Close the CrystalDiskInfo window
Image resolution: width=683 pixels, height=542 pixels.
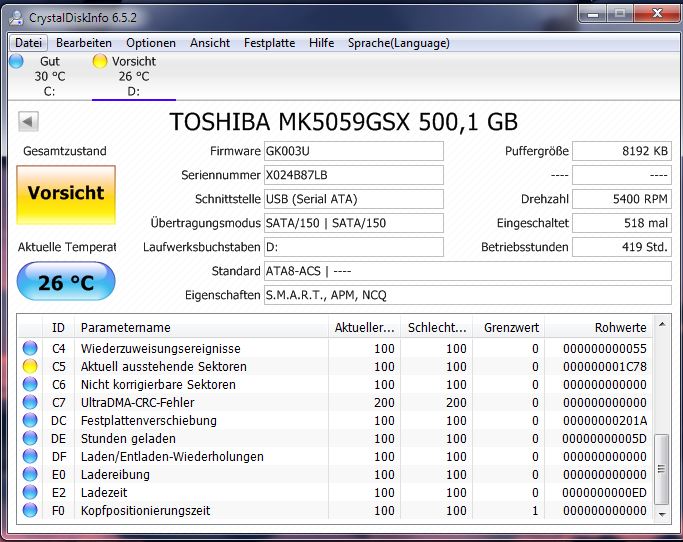(657, 14)
